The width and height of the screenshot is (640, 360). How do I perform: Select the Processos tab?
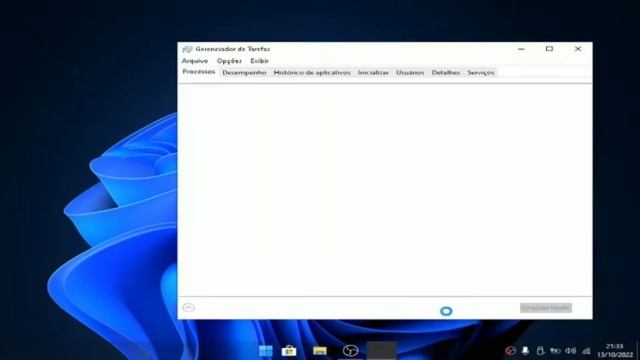(x=199, y=72)
